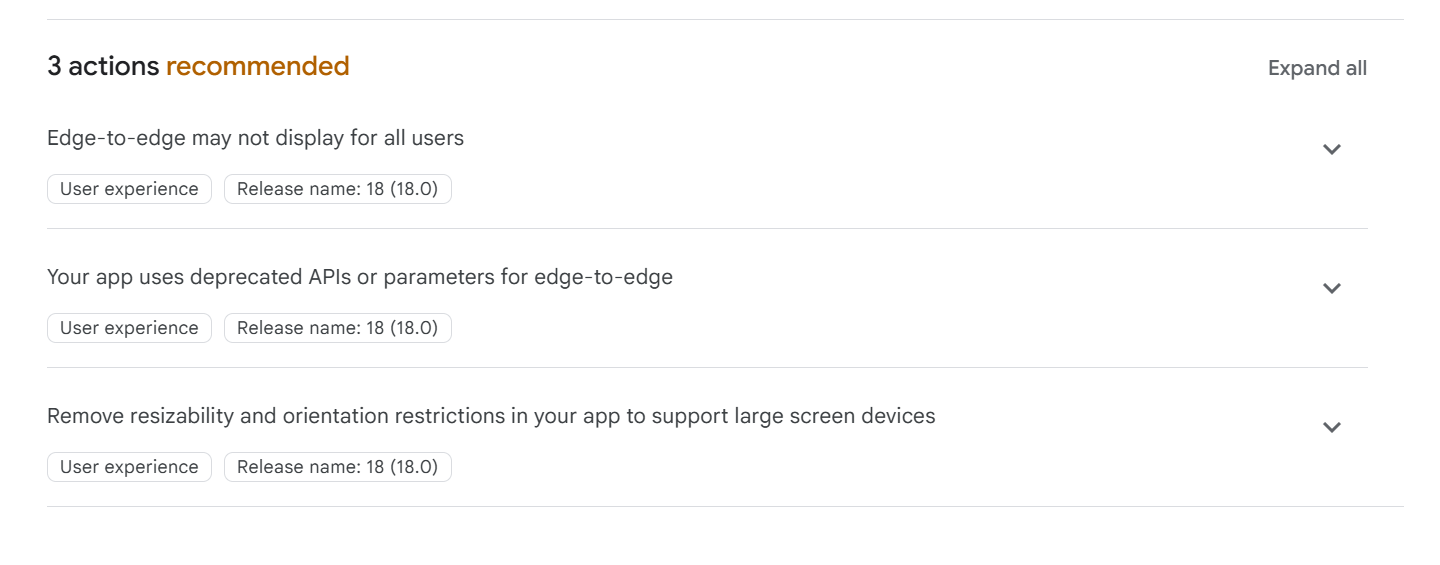Click User experience chip under Edge-to-edge display item
The height and width of the screenshot is (565, 1440).
[129, 189]
